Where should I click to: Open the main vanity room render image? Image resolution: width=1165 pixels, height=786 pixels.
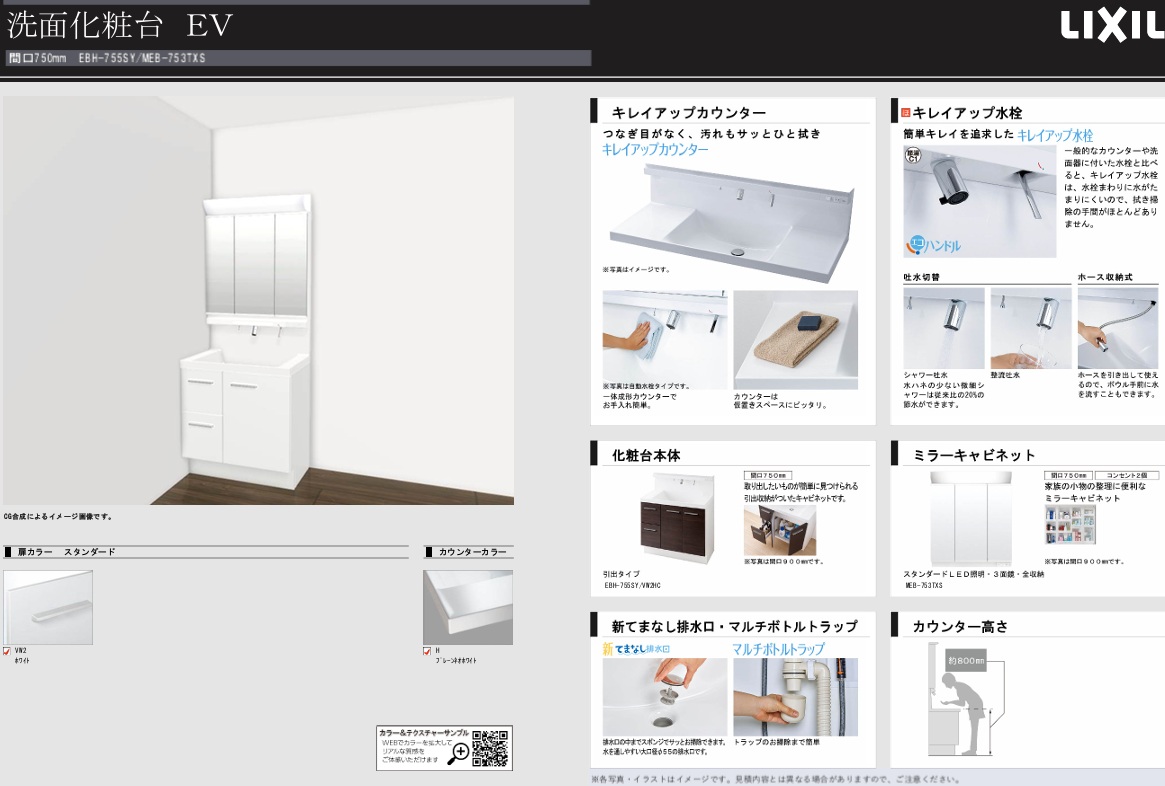259,300
